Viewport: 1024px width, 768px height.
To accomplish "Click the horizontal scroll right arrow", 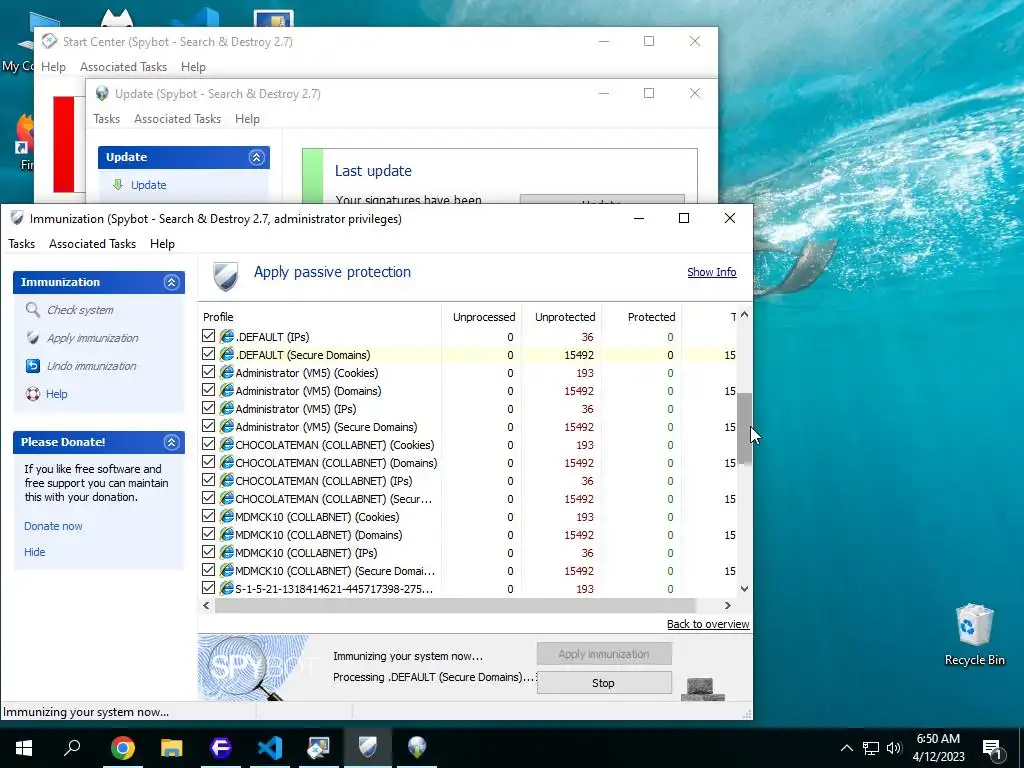I will click(728, 605).
